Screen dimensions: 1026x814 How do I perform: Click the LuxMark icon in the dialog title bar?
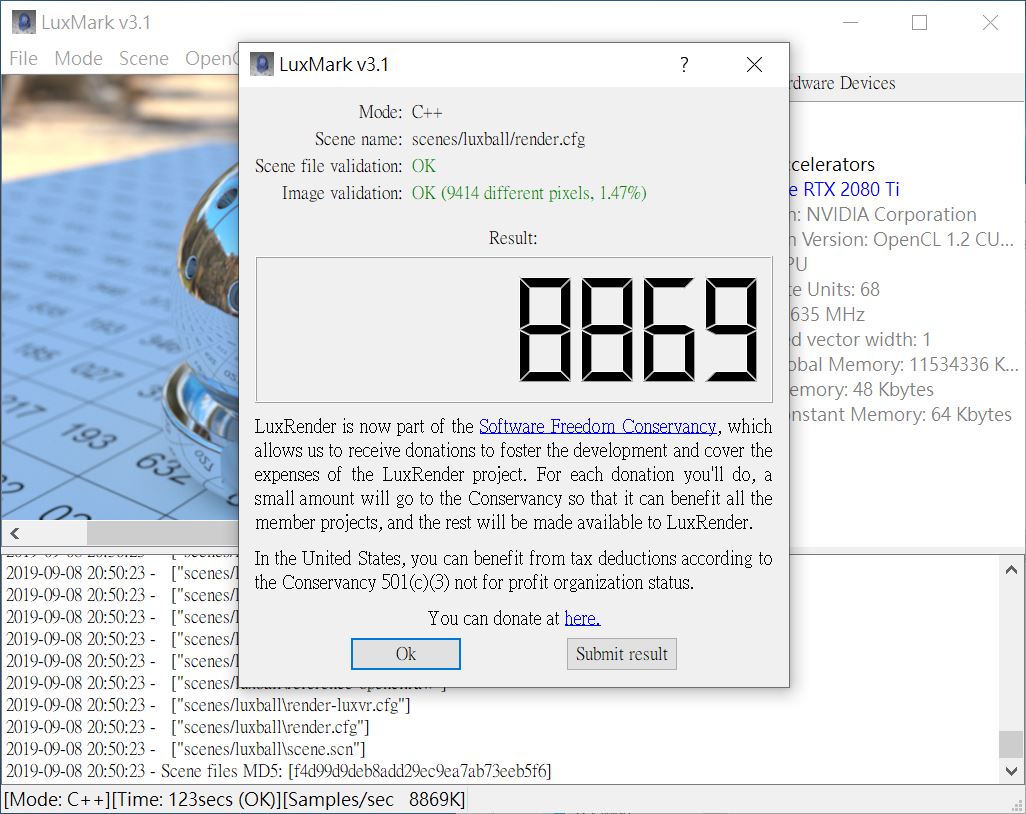(262, 64)
